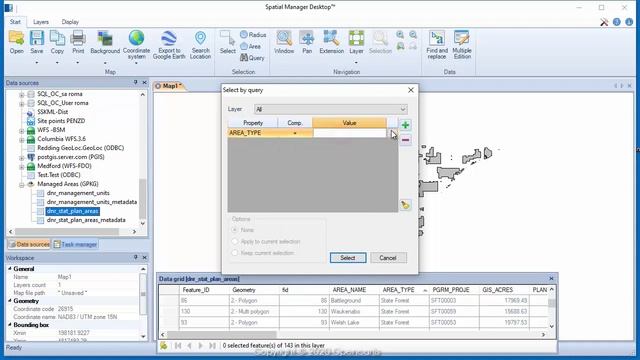Click data grid first record navigation icon
The height and width of the screenshot is (360, 640).
pyautogui.click(x=178, y=346)
